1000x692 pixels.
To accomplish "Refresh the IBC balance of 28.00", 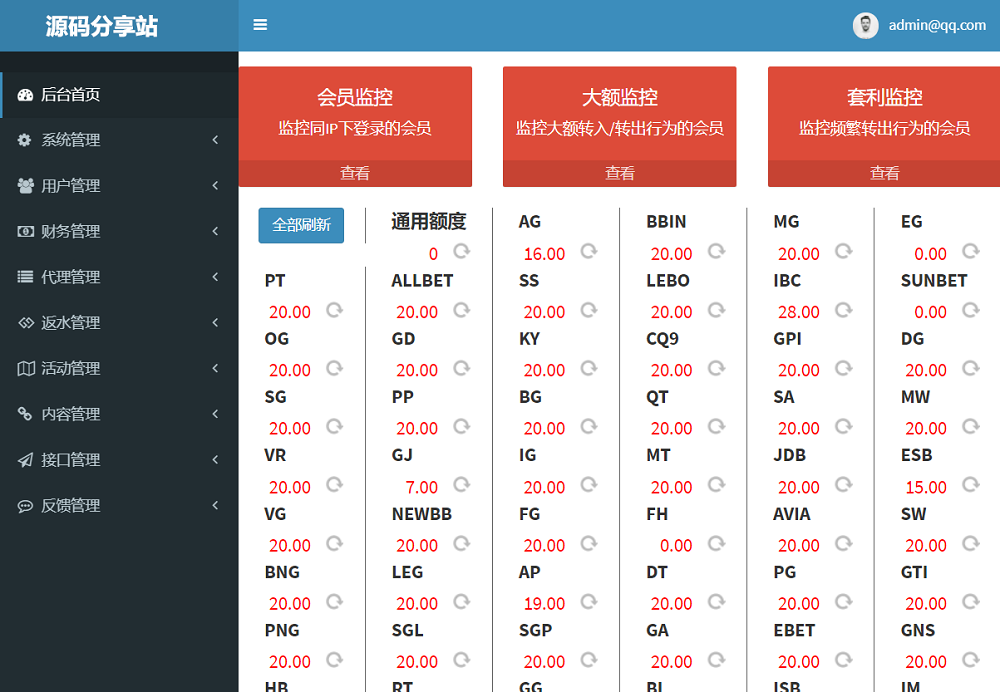I will click(843, 310).
